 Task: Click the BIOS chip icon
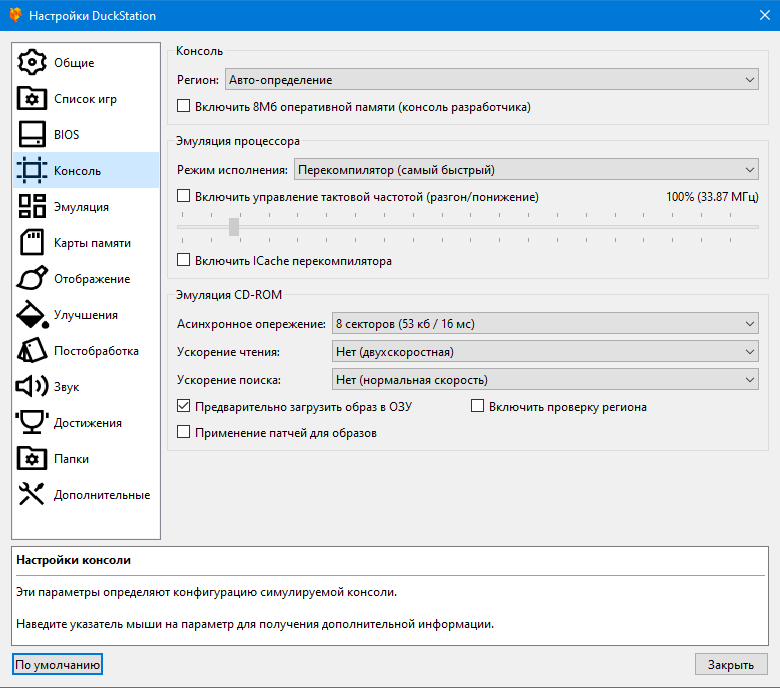coord(32,134)
